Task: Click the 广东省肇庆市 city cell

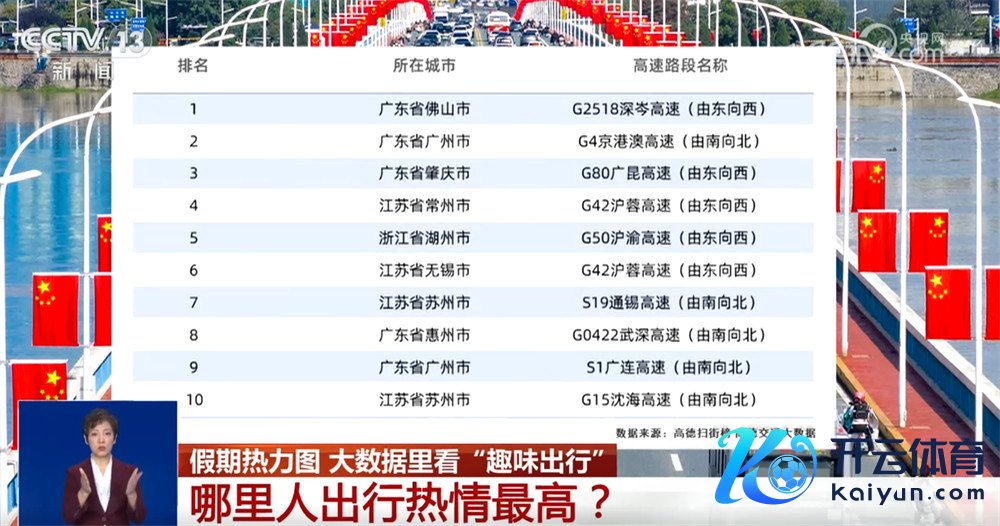Action: click(424, 173)
